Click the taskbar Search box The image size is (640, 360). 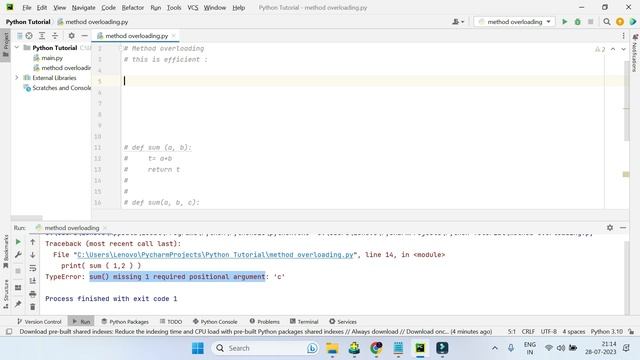click(266, 348)
